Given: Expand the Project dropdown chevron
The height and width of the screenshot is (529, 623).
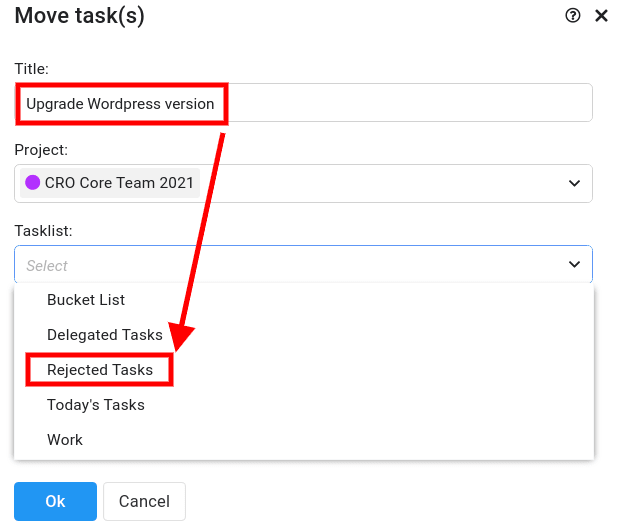Looking at the screenshot, I should coord(575,183).
